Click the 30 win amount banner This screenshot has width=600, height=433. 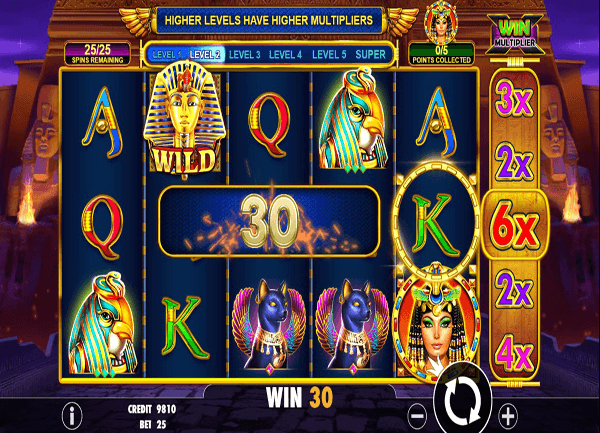point(269,221)
